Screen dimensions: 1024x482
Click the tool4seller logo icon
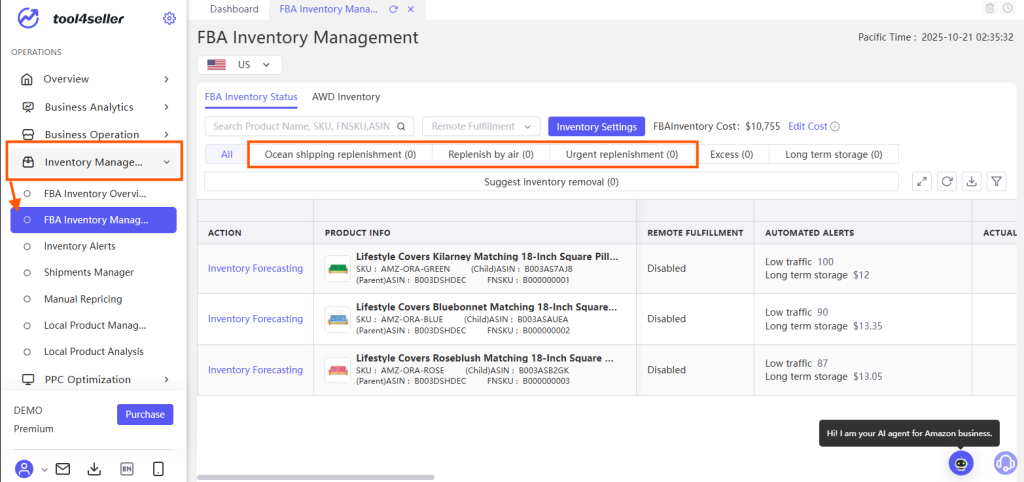(x=29, y=19)
